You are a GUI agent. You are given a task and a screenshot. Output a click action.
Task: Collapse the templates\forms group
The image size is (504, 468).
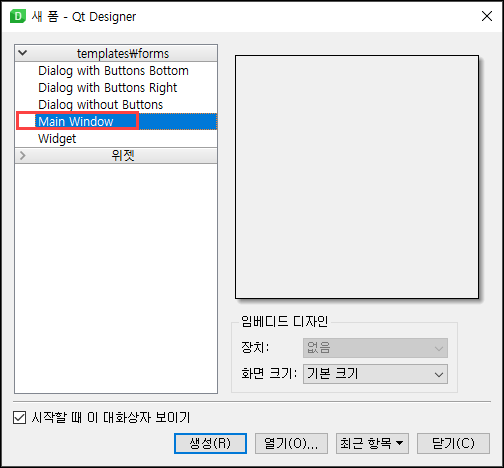[x=22, y=53]
